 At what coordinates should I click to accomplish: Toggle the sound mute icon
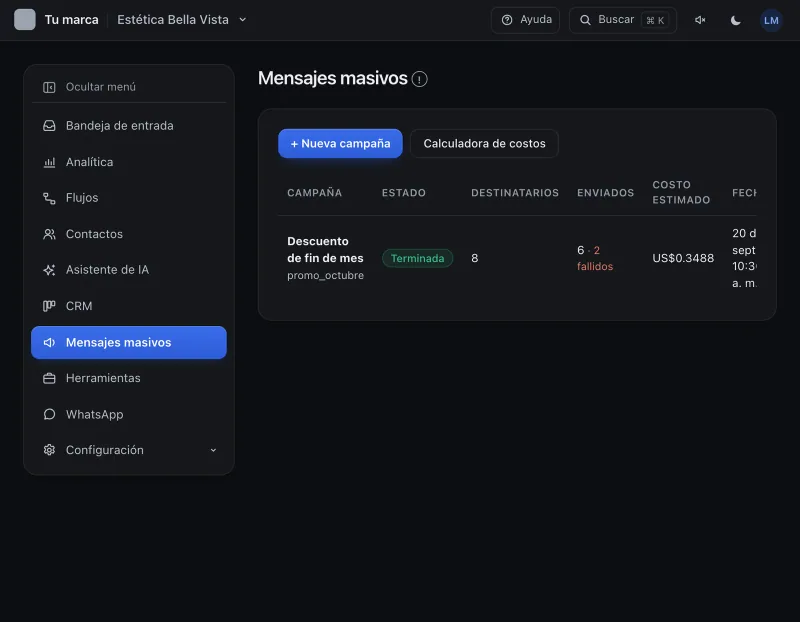tap(700, 20)
